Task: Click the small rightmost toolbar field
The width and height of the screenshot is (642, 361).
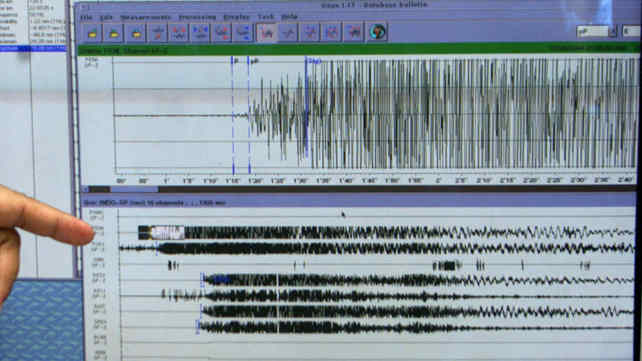Action: click(x=631, y=32)
